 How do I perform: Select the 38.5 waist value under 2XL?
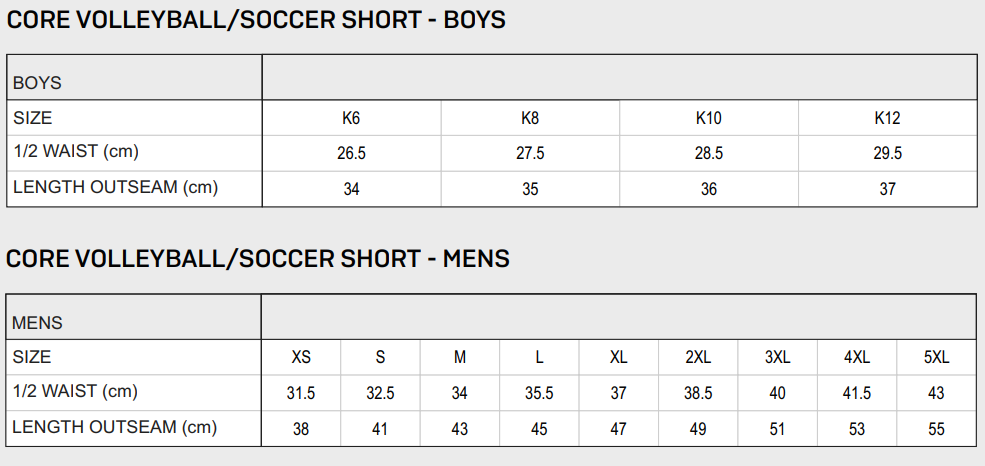(698, 394)
